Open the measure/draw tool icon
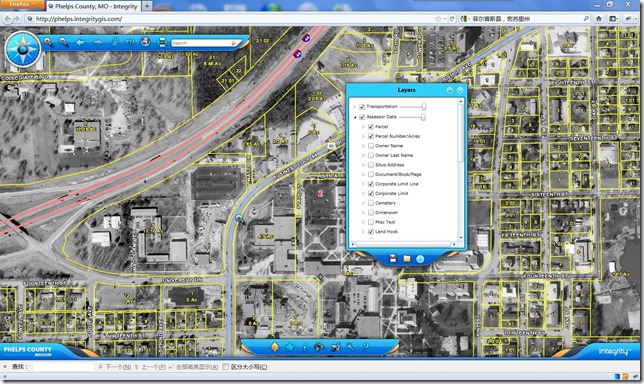 tap(335, 347)
